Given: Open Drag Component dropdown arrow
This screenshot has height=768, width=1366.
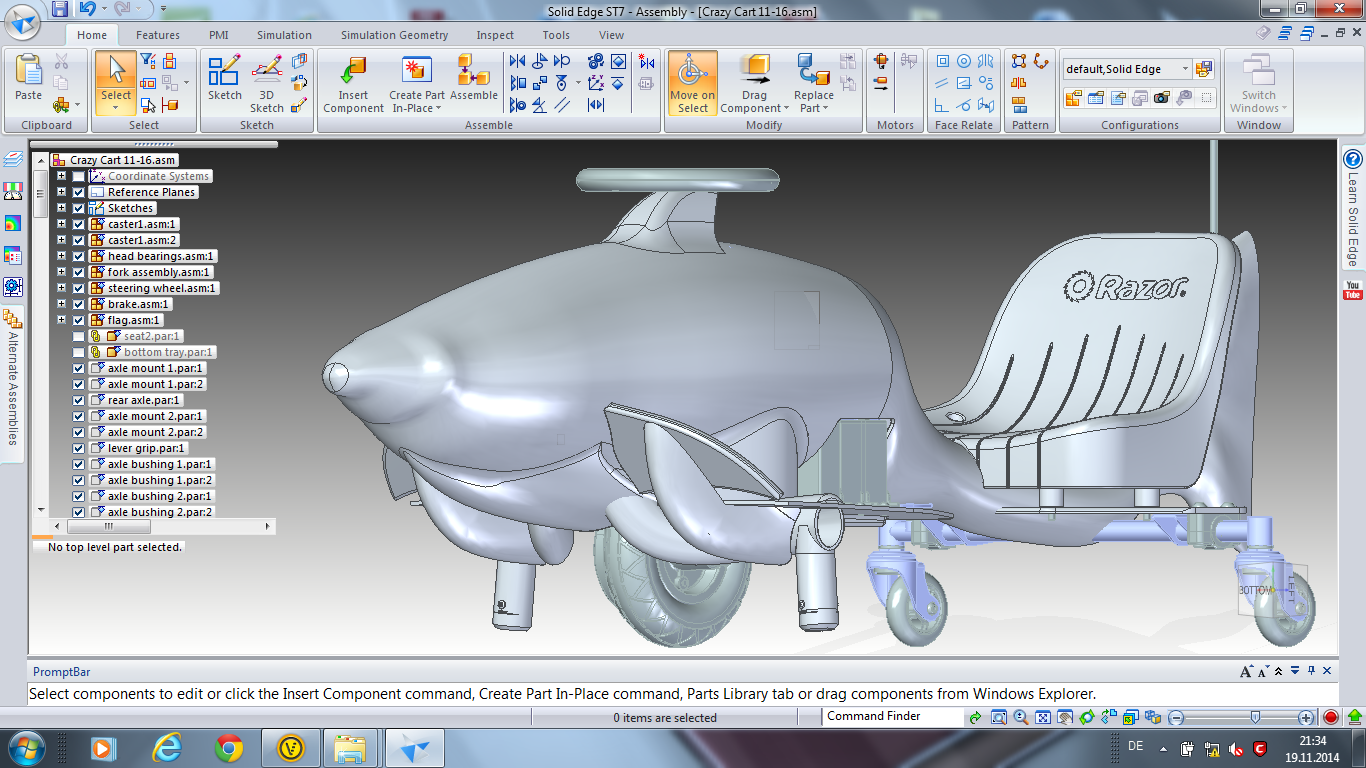Looking at the screenshot, I should point(785,108).
